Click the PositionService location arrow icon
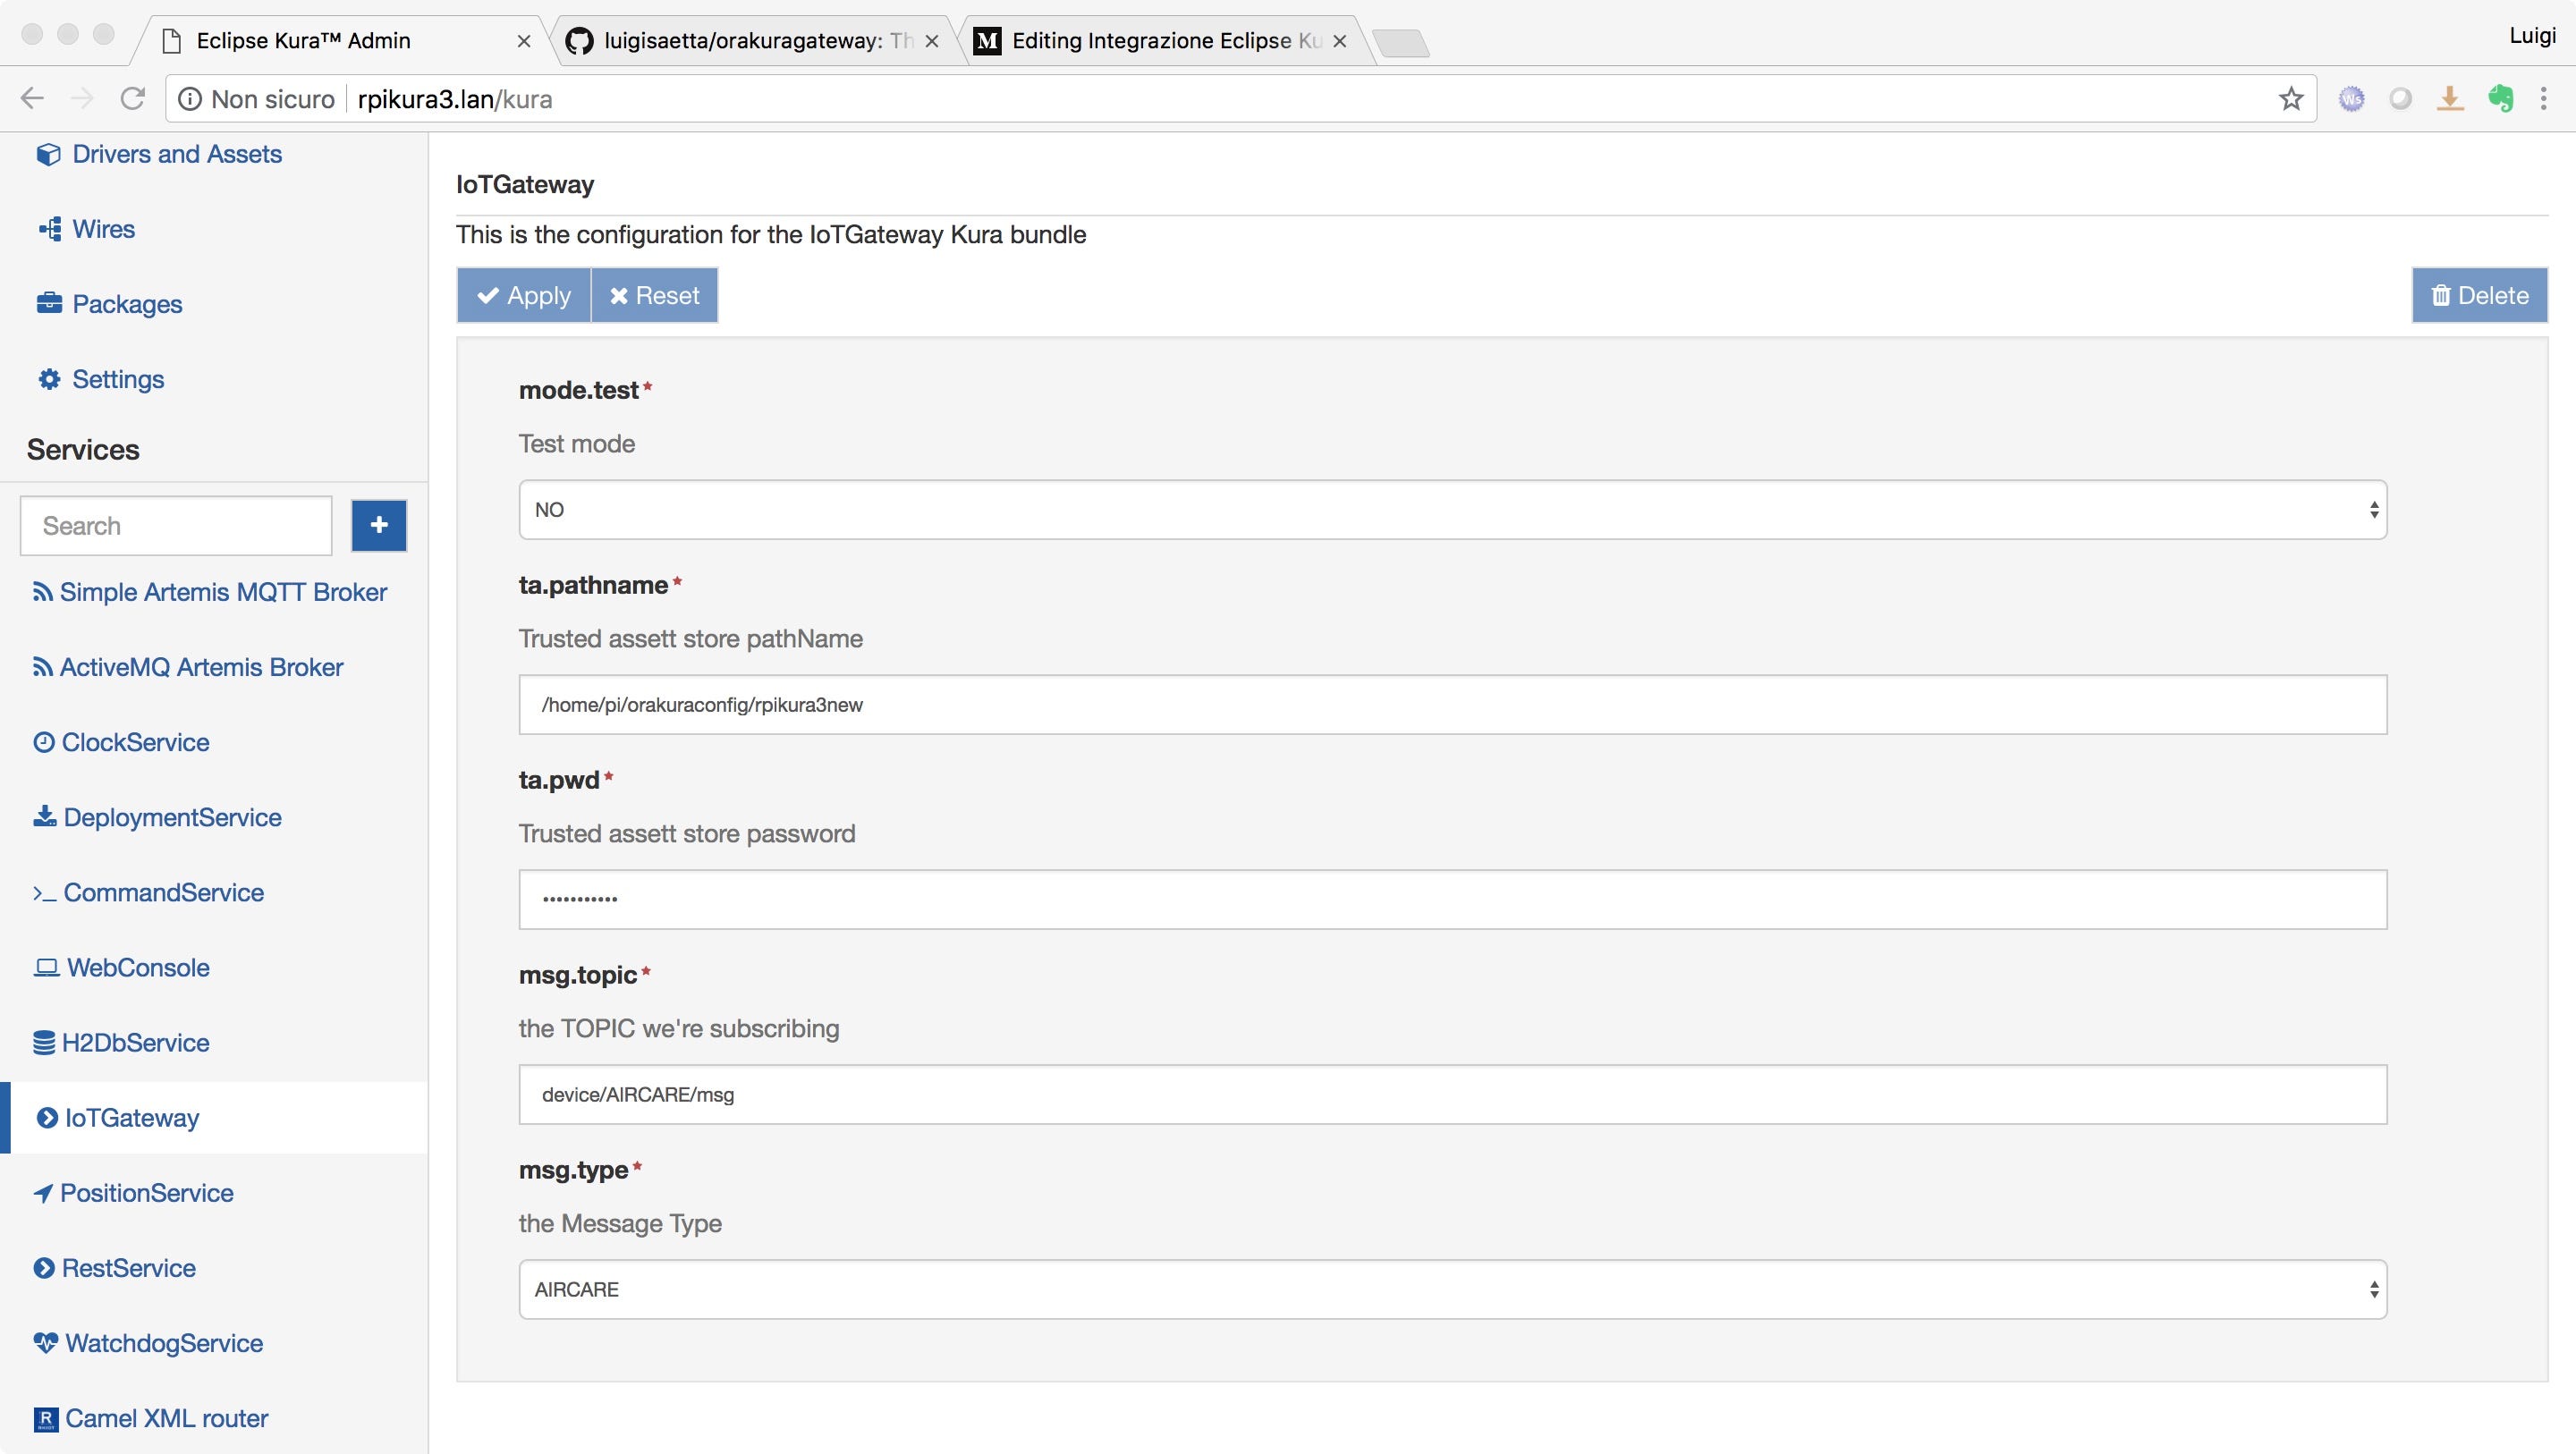The height and width of the screenshot is (1454, 2576). 43,1193
